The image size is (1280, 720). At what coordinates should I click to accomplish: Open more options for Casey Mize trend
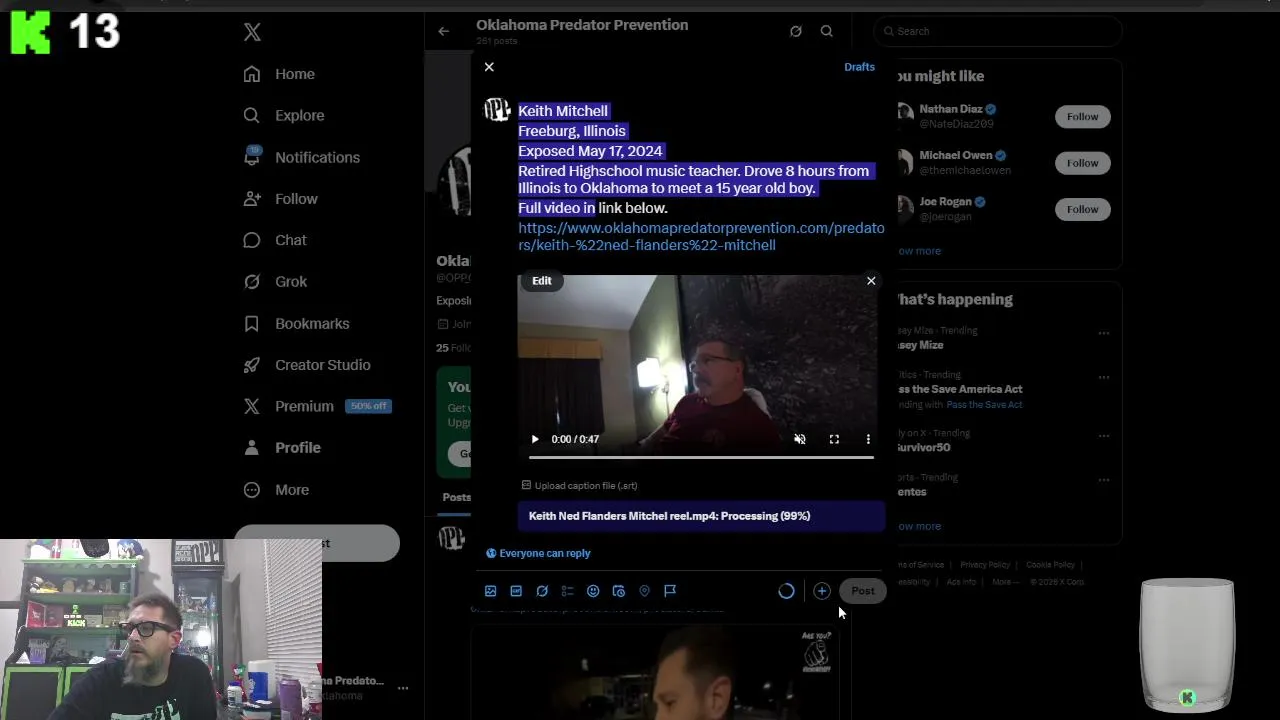tap(1104, 333)
